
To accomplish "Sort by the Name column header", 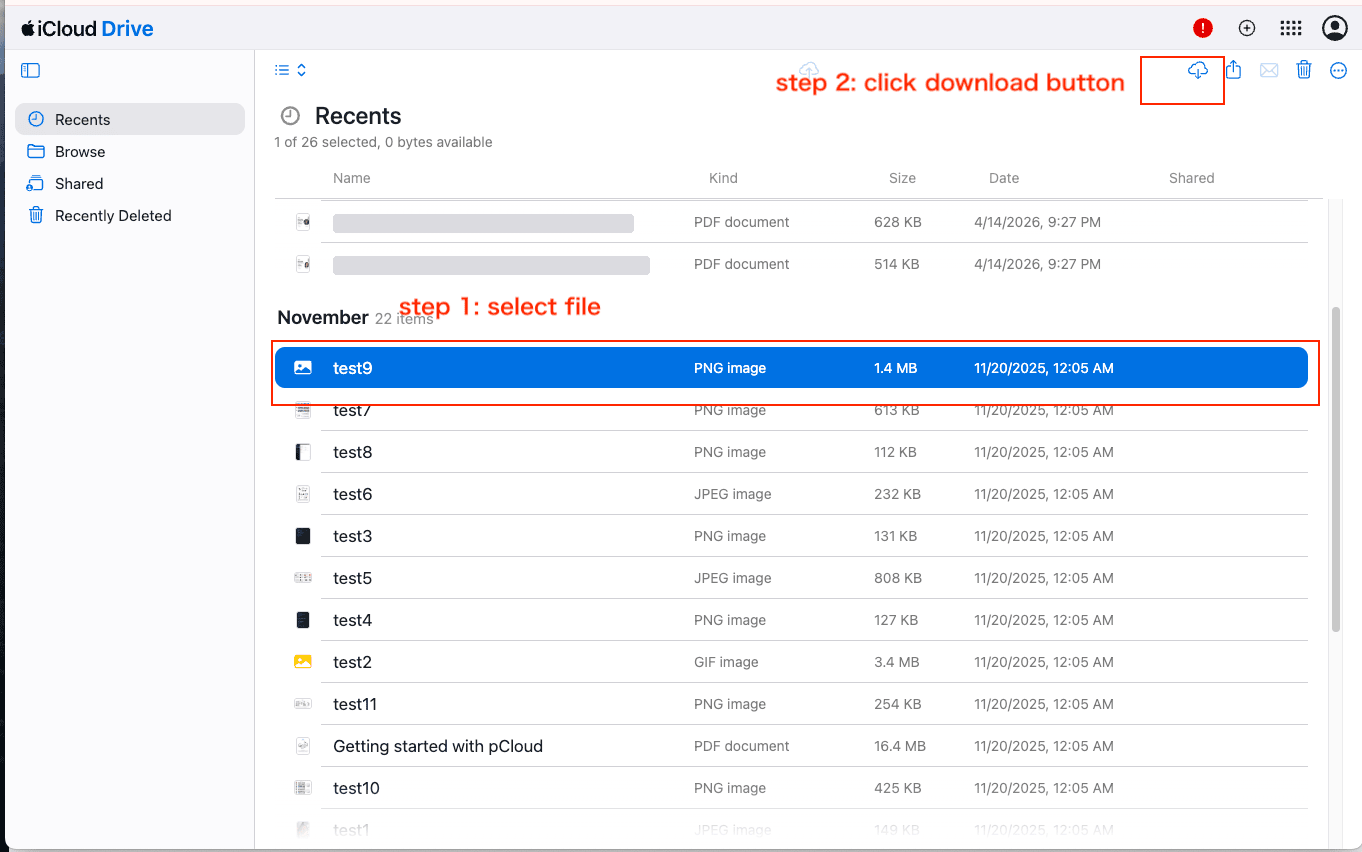I will click(352, 178).
